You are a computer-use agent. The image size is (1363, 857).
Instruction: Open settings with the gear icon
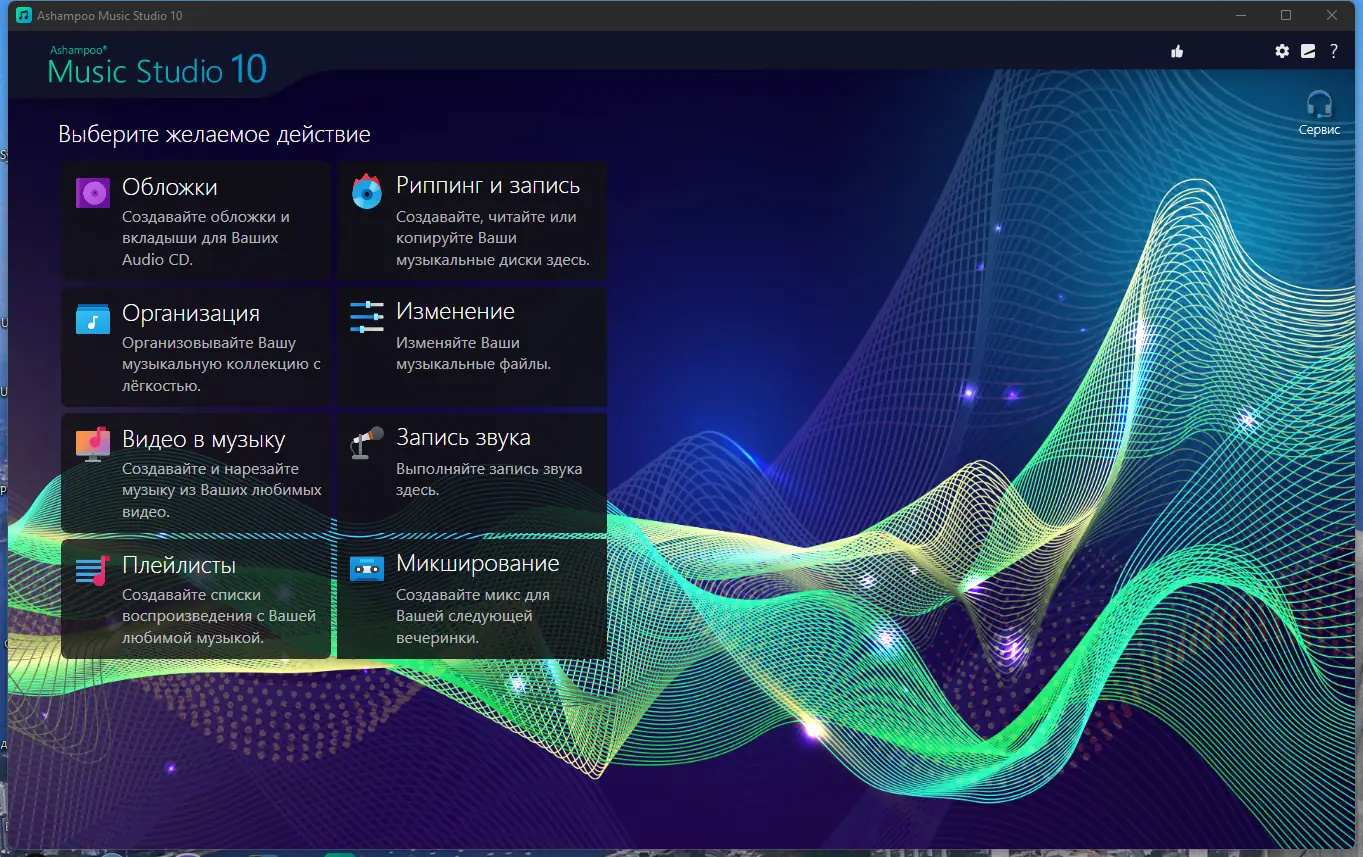(x=1282, y=51)
